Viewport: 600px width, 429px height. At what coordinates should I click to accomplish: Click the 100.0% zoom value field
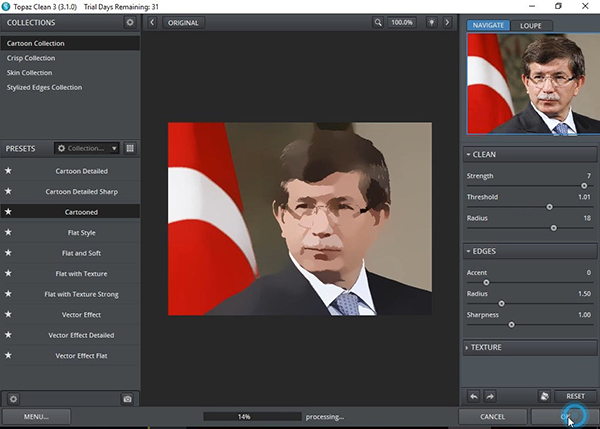[402, 23]
